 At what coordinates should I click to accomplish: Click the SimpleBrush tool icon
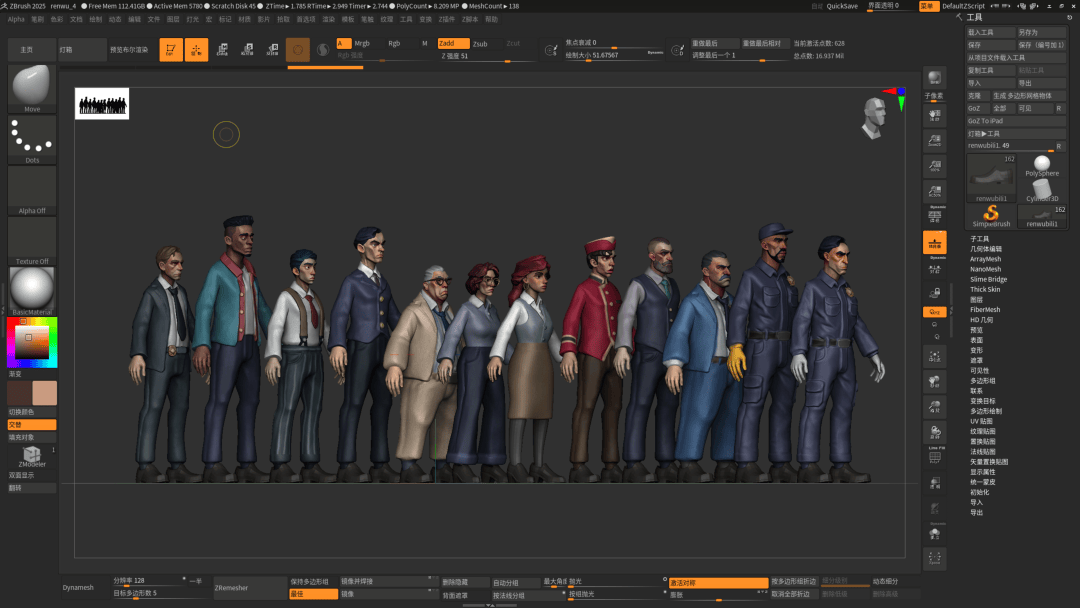[x=991, y=213]
